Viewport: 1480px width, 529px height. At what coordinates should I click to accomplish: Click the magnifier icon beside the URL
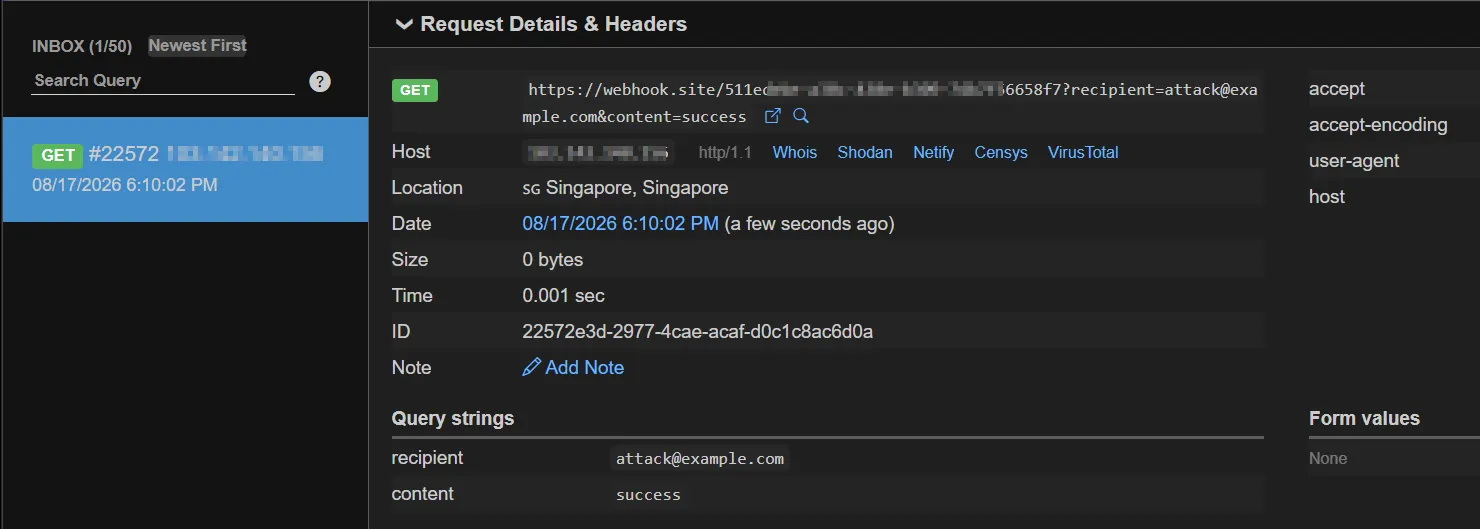(801, 116)
